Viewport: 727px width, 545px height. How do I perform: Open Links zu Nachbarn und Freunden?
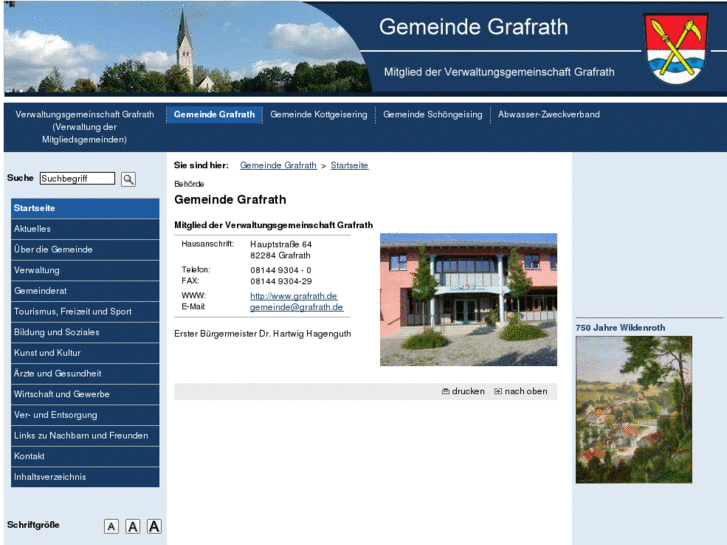click(x=85, y=436)
